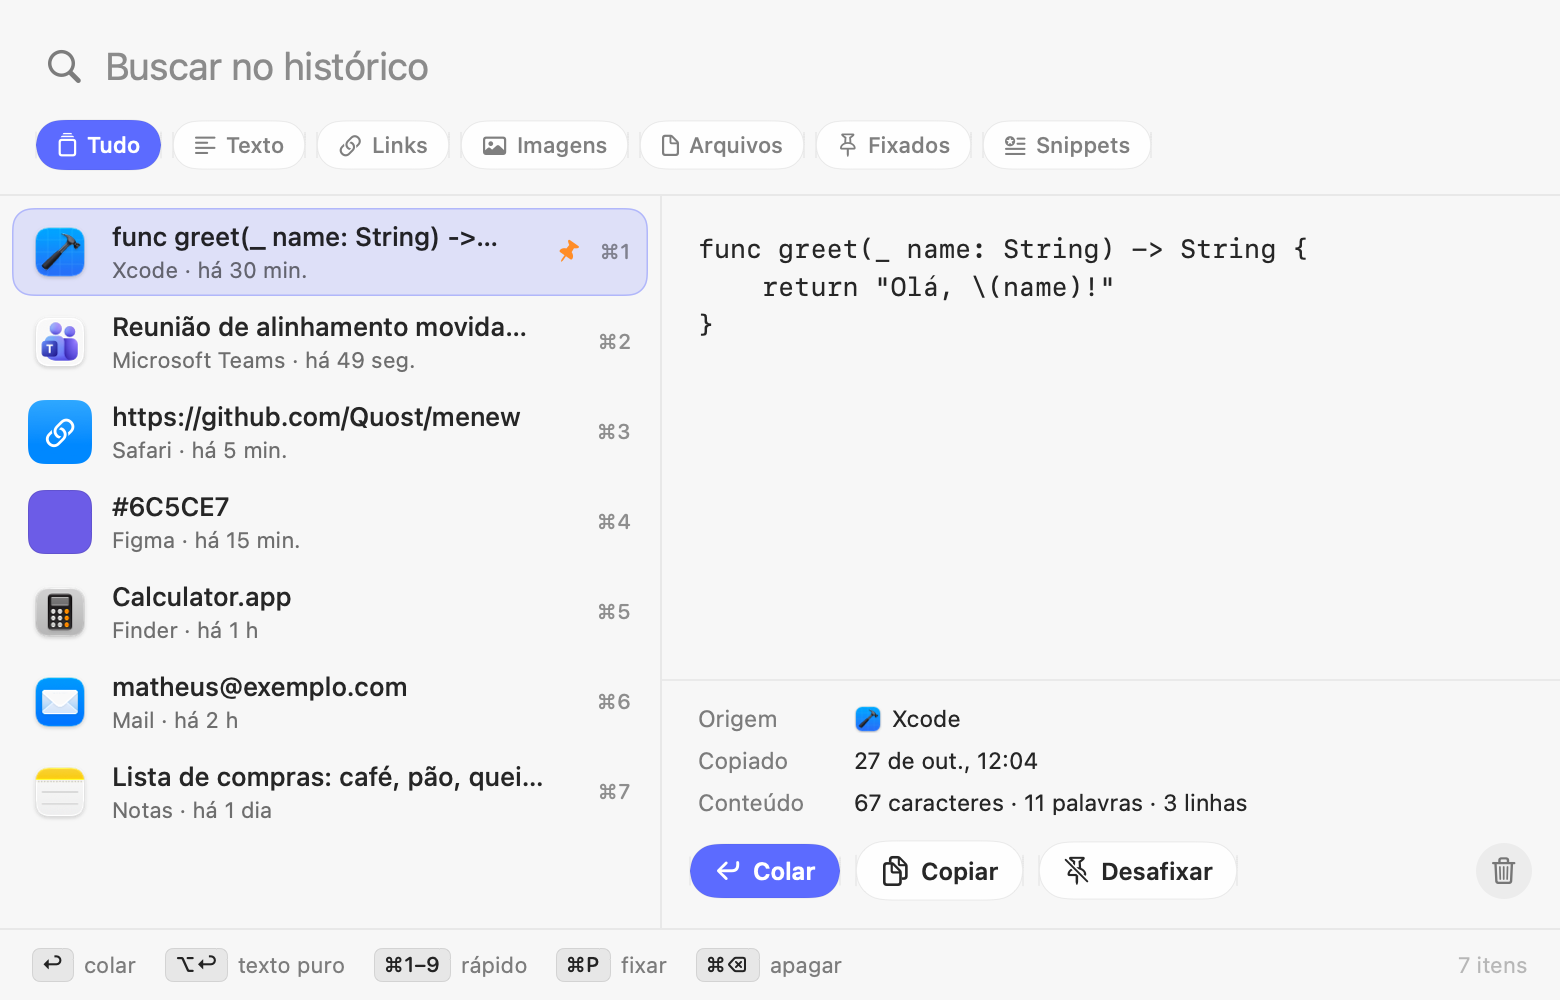Select the Tudo filter tab
The height and width of the screenshot is (1000, 1560).
click(x=98, y=145)
